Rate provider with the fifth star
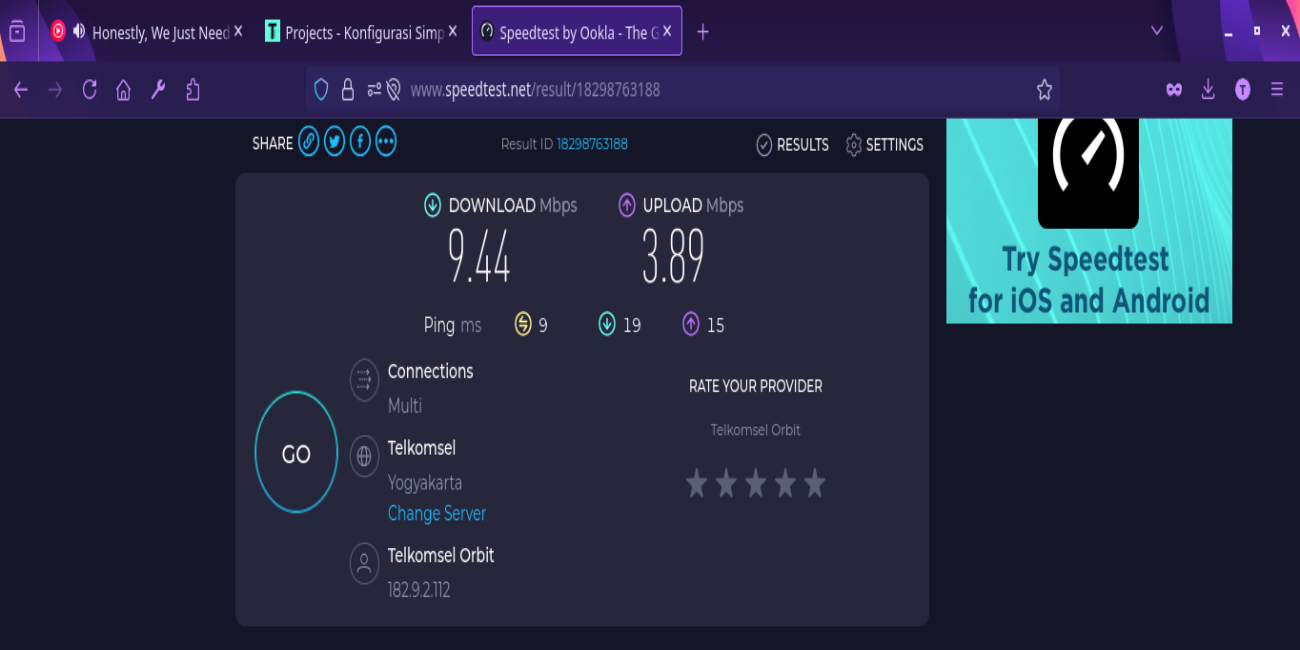Image resolution: width=1300 pixels, height=650 pixels. [815, 484]
